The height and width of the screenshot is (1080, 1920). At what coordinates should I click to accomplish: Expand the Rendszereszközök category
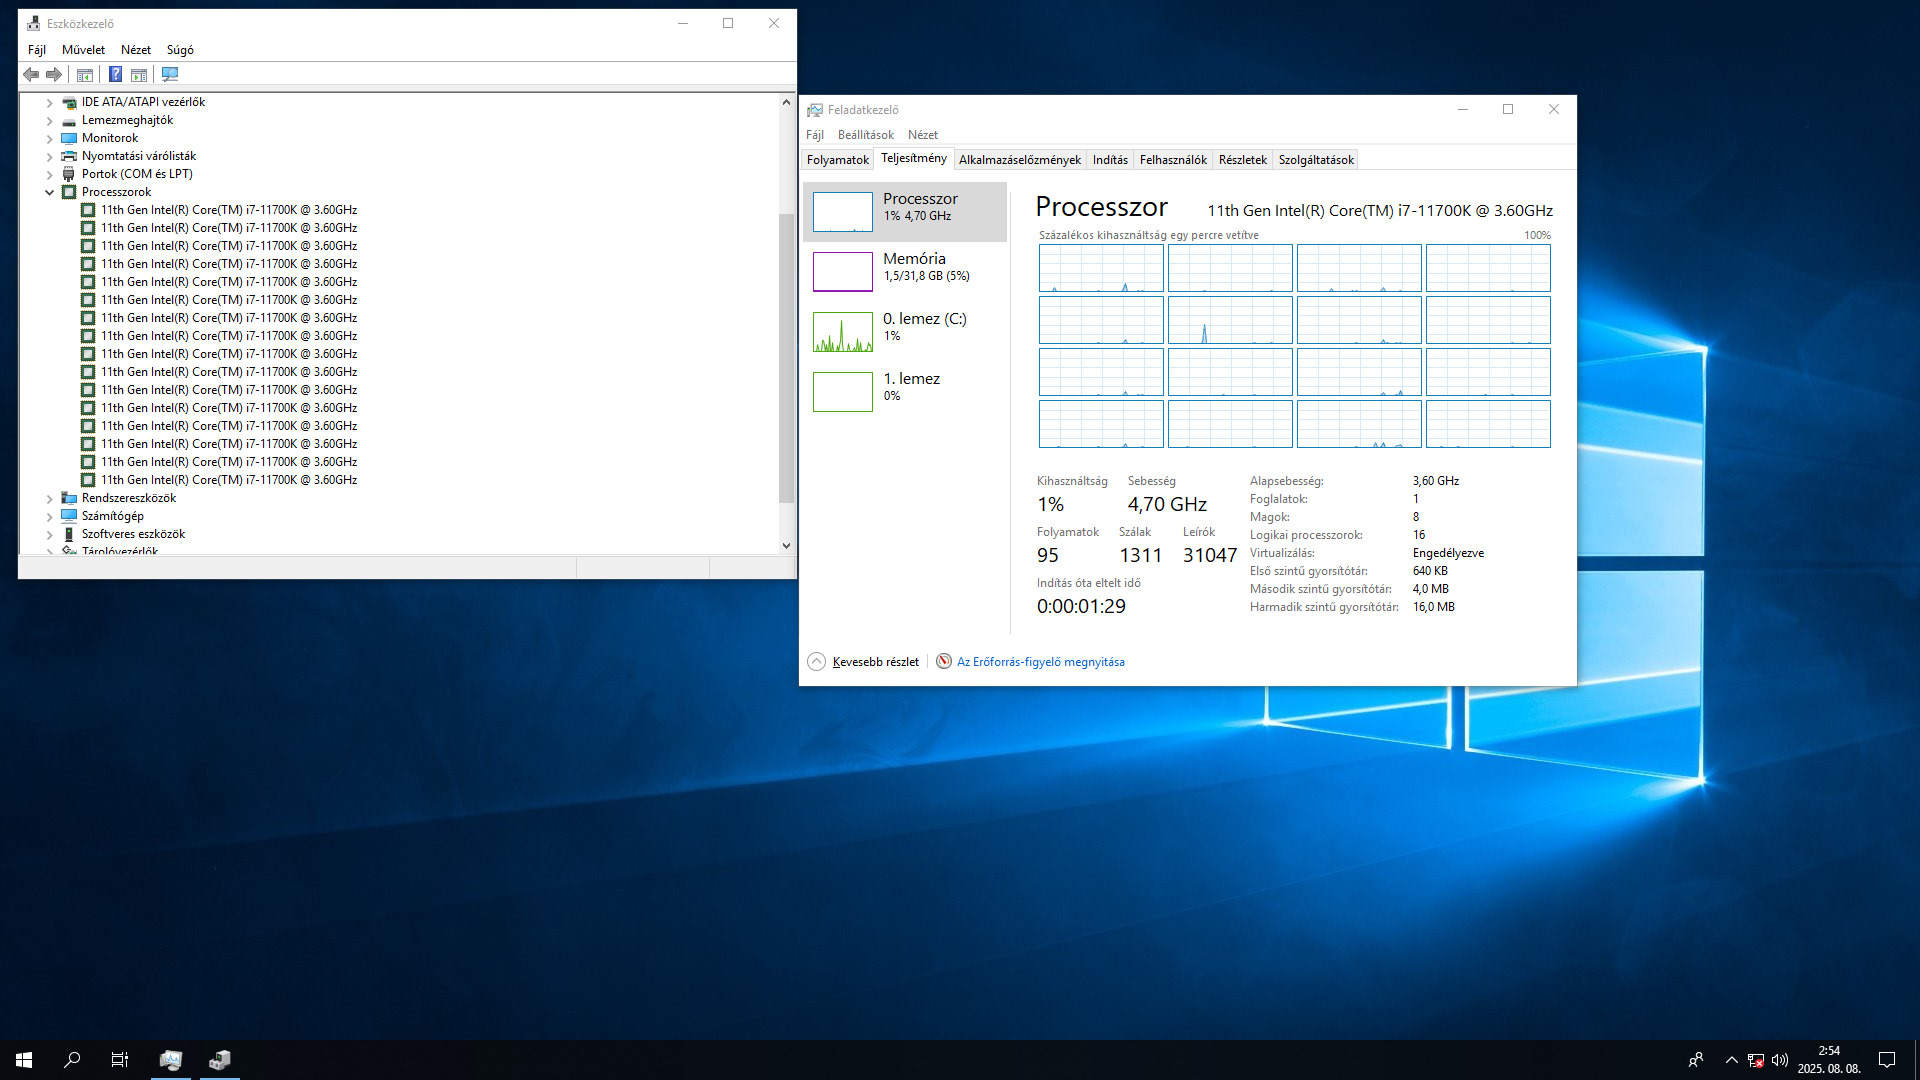click(49, 498)
